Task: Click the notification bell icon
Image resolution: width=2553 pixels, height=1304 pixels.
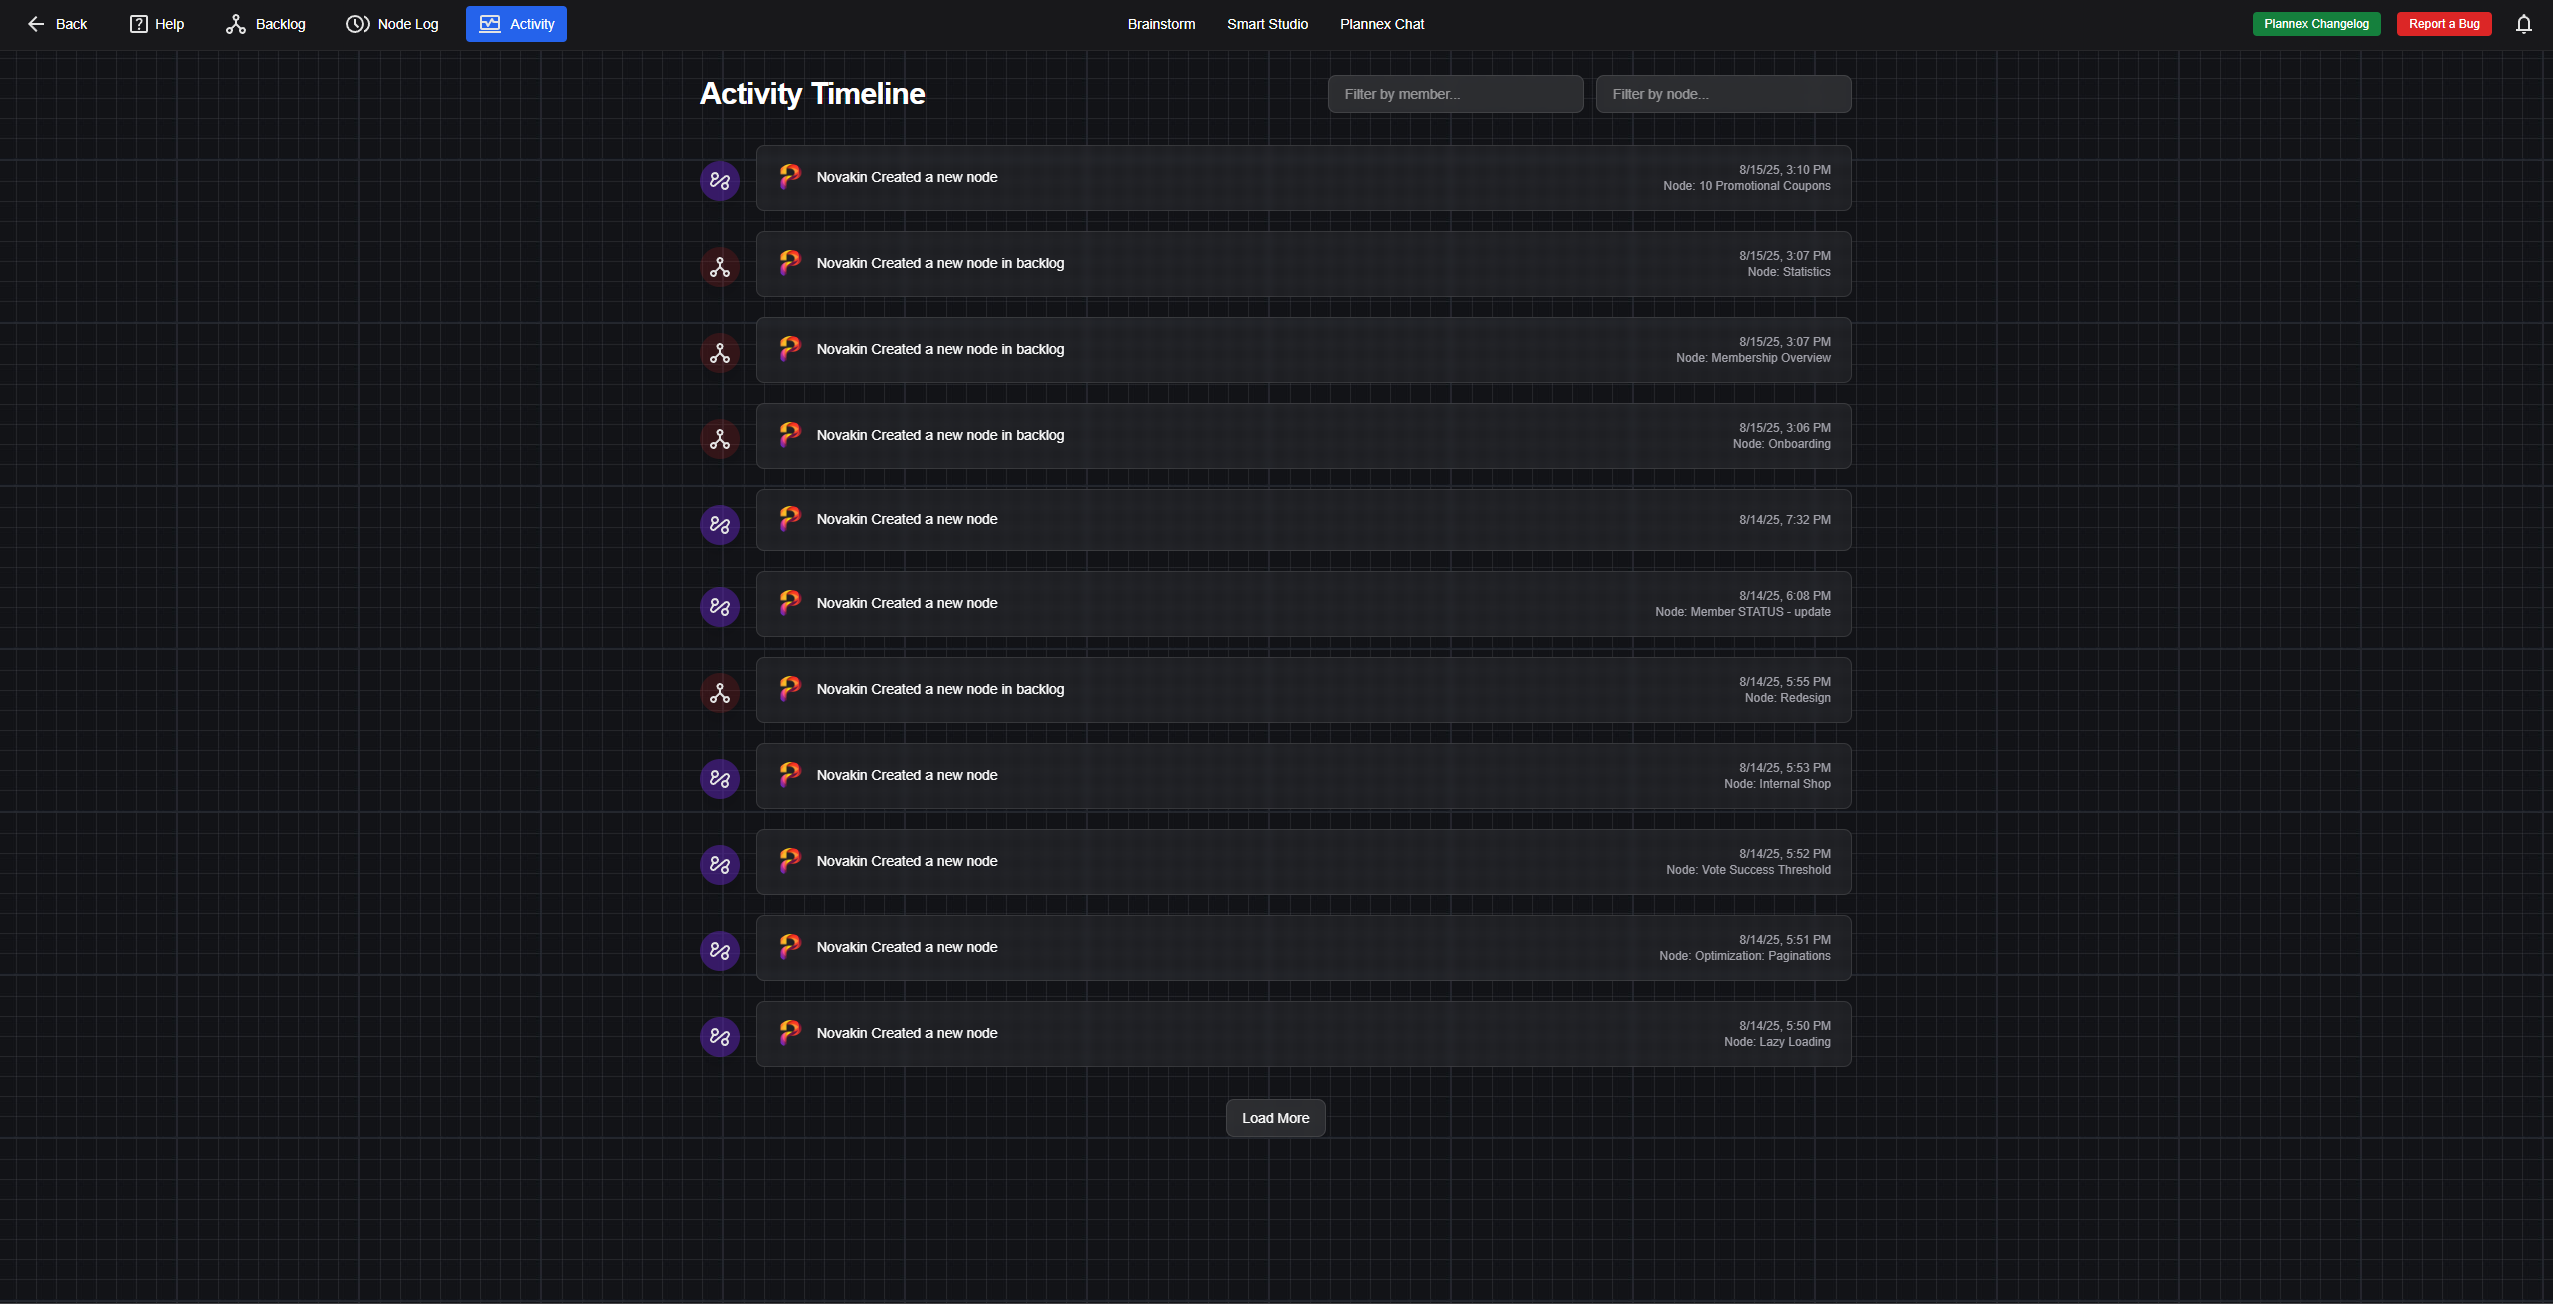Action: coord(2522,23)
